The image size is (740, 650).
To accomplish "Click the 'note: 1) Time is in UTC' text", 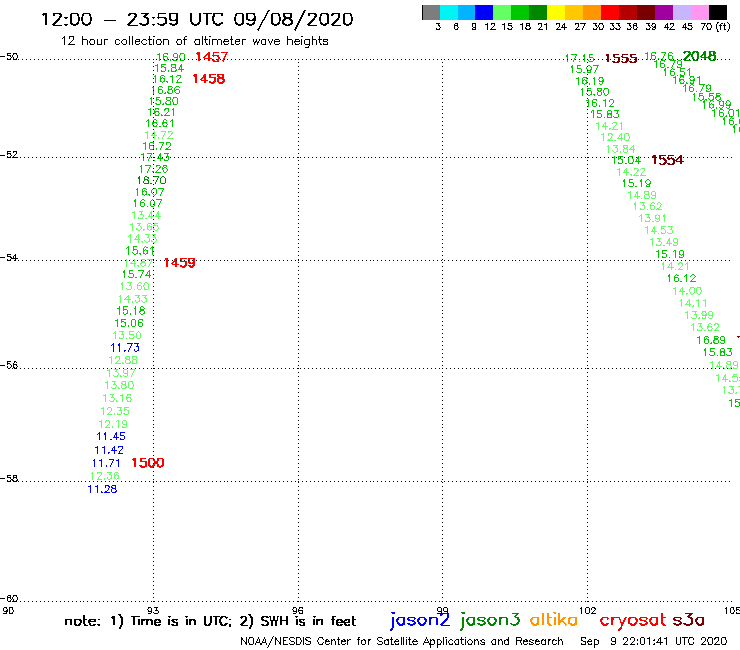I will [x=148, y=621].
